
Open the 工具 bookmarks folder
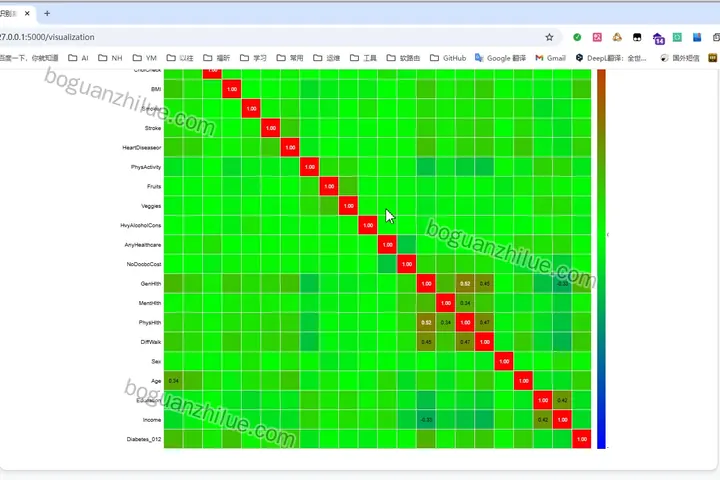[363, 58]
